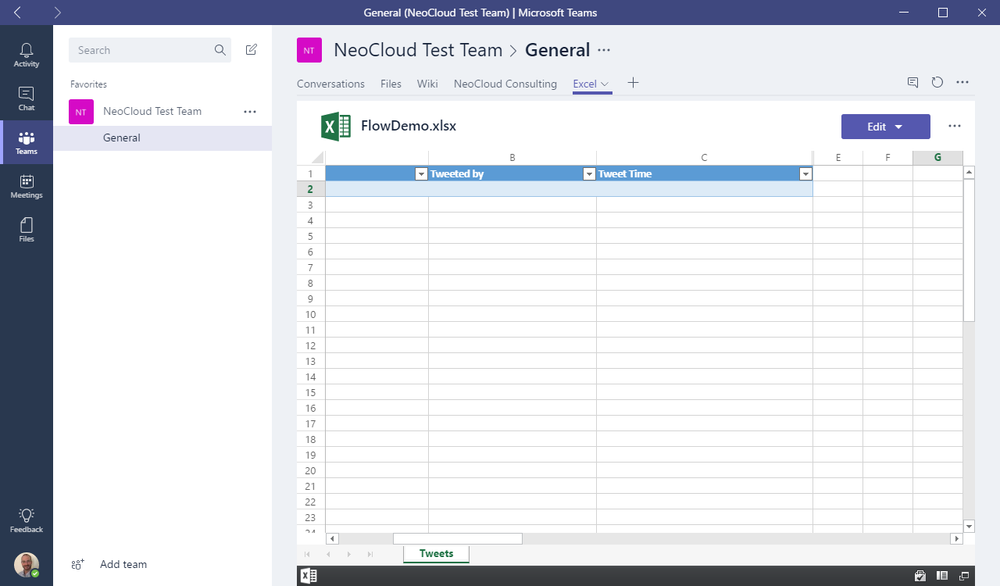1000x586 pixels.
Task: Click the Add team icon
Action: (x=77, y=564)
